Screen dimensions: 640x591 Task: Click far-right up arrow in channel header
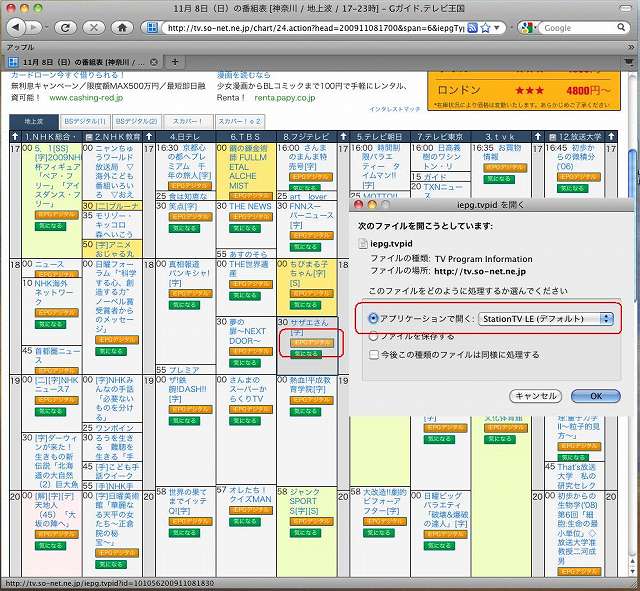pos(611,136)
